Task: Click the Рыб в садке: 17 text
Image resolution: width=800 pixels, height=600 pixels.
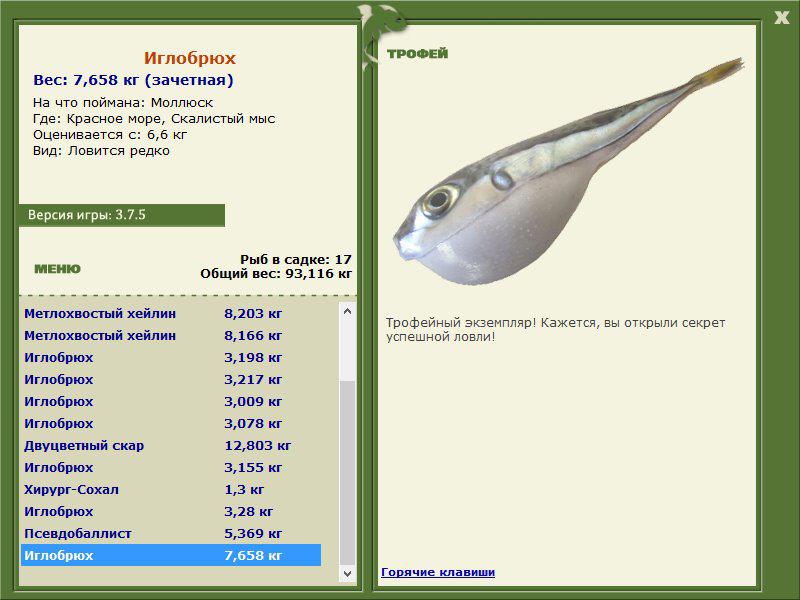Action: point(296,259)
